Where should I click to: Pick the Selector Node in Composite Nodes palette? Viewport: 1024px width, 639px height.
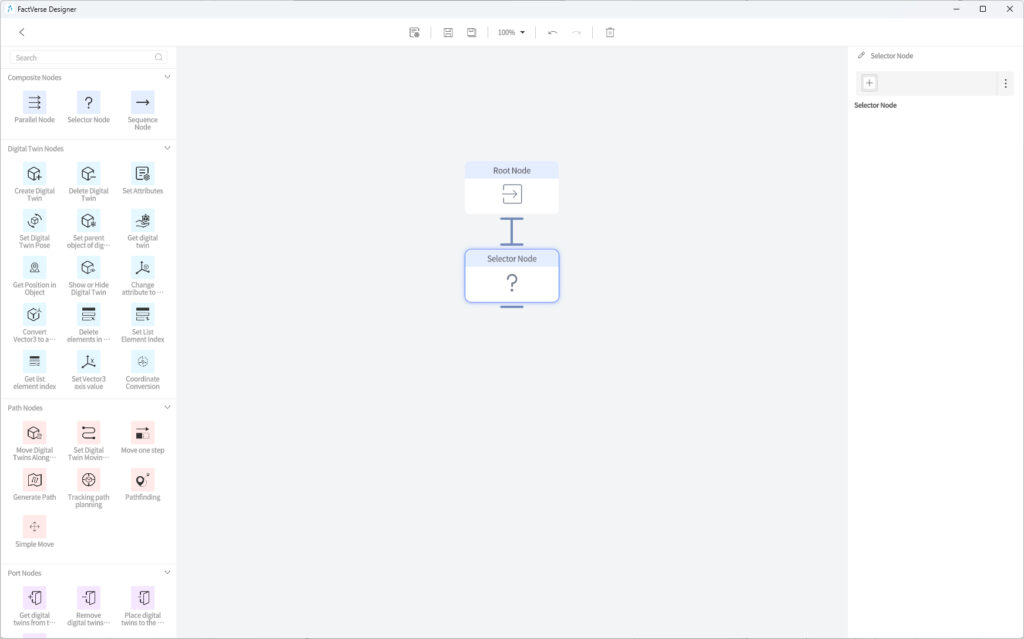tap(89, 103)
